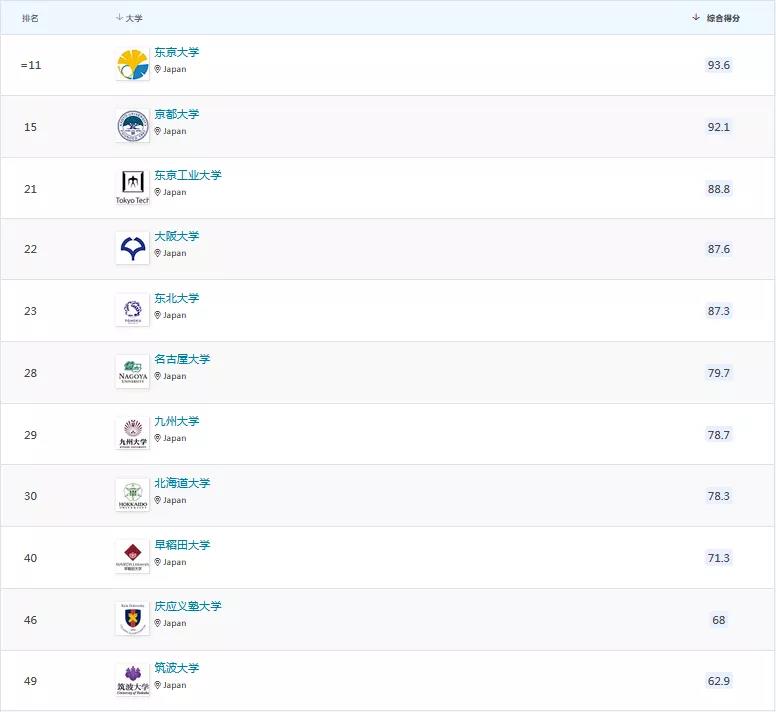Click the Keio University crest logo
This screenshot has height=712, width=776.
point(132,618)
